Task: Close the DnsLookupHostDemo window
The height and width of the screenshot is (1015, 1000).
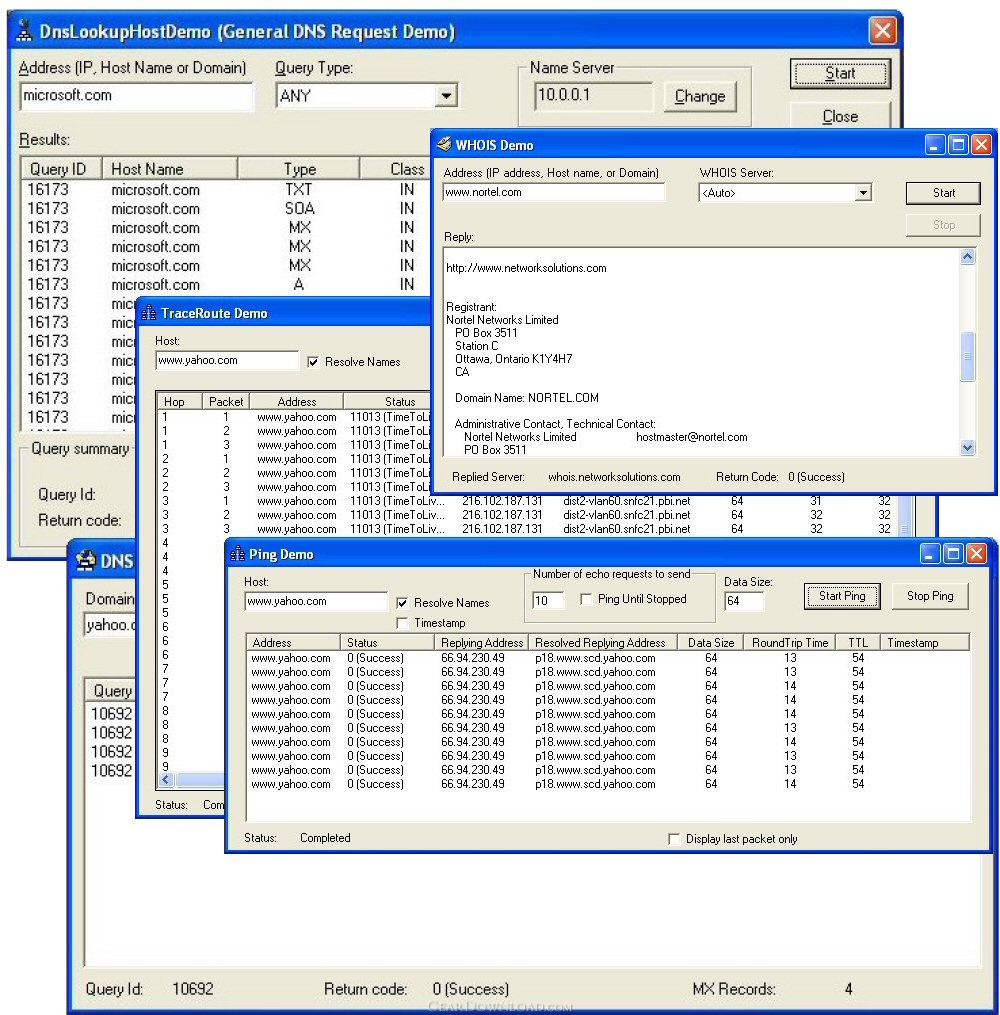Action: point(883,30)
